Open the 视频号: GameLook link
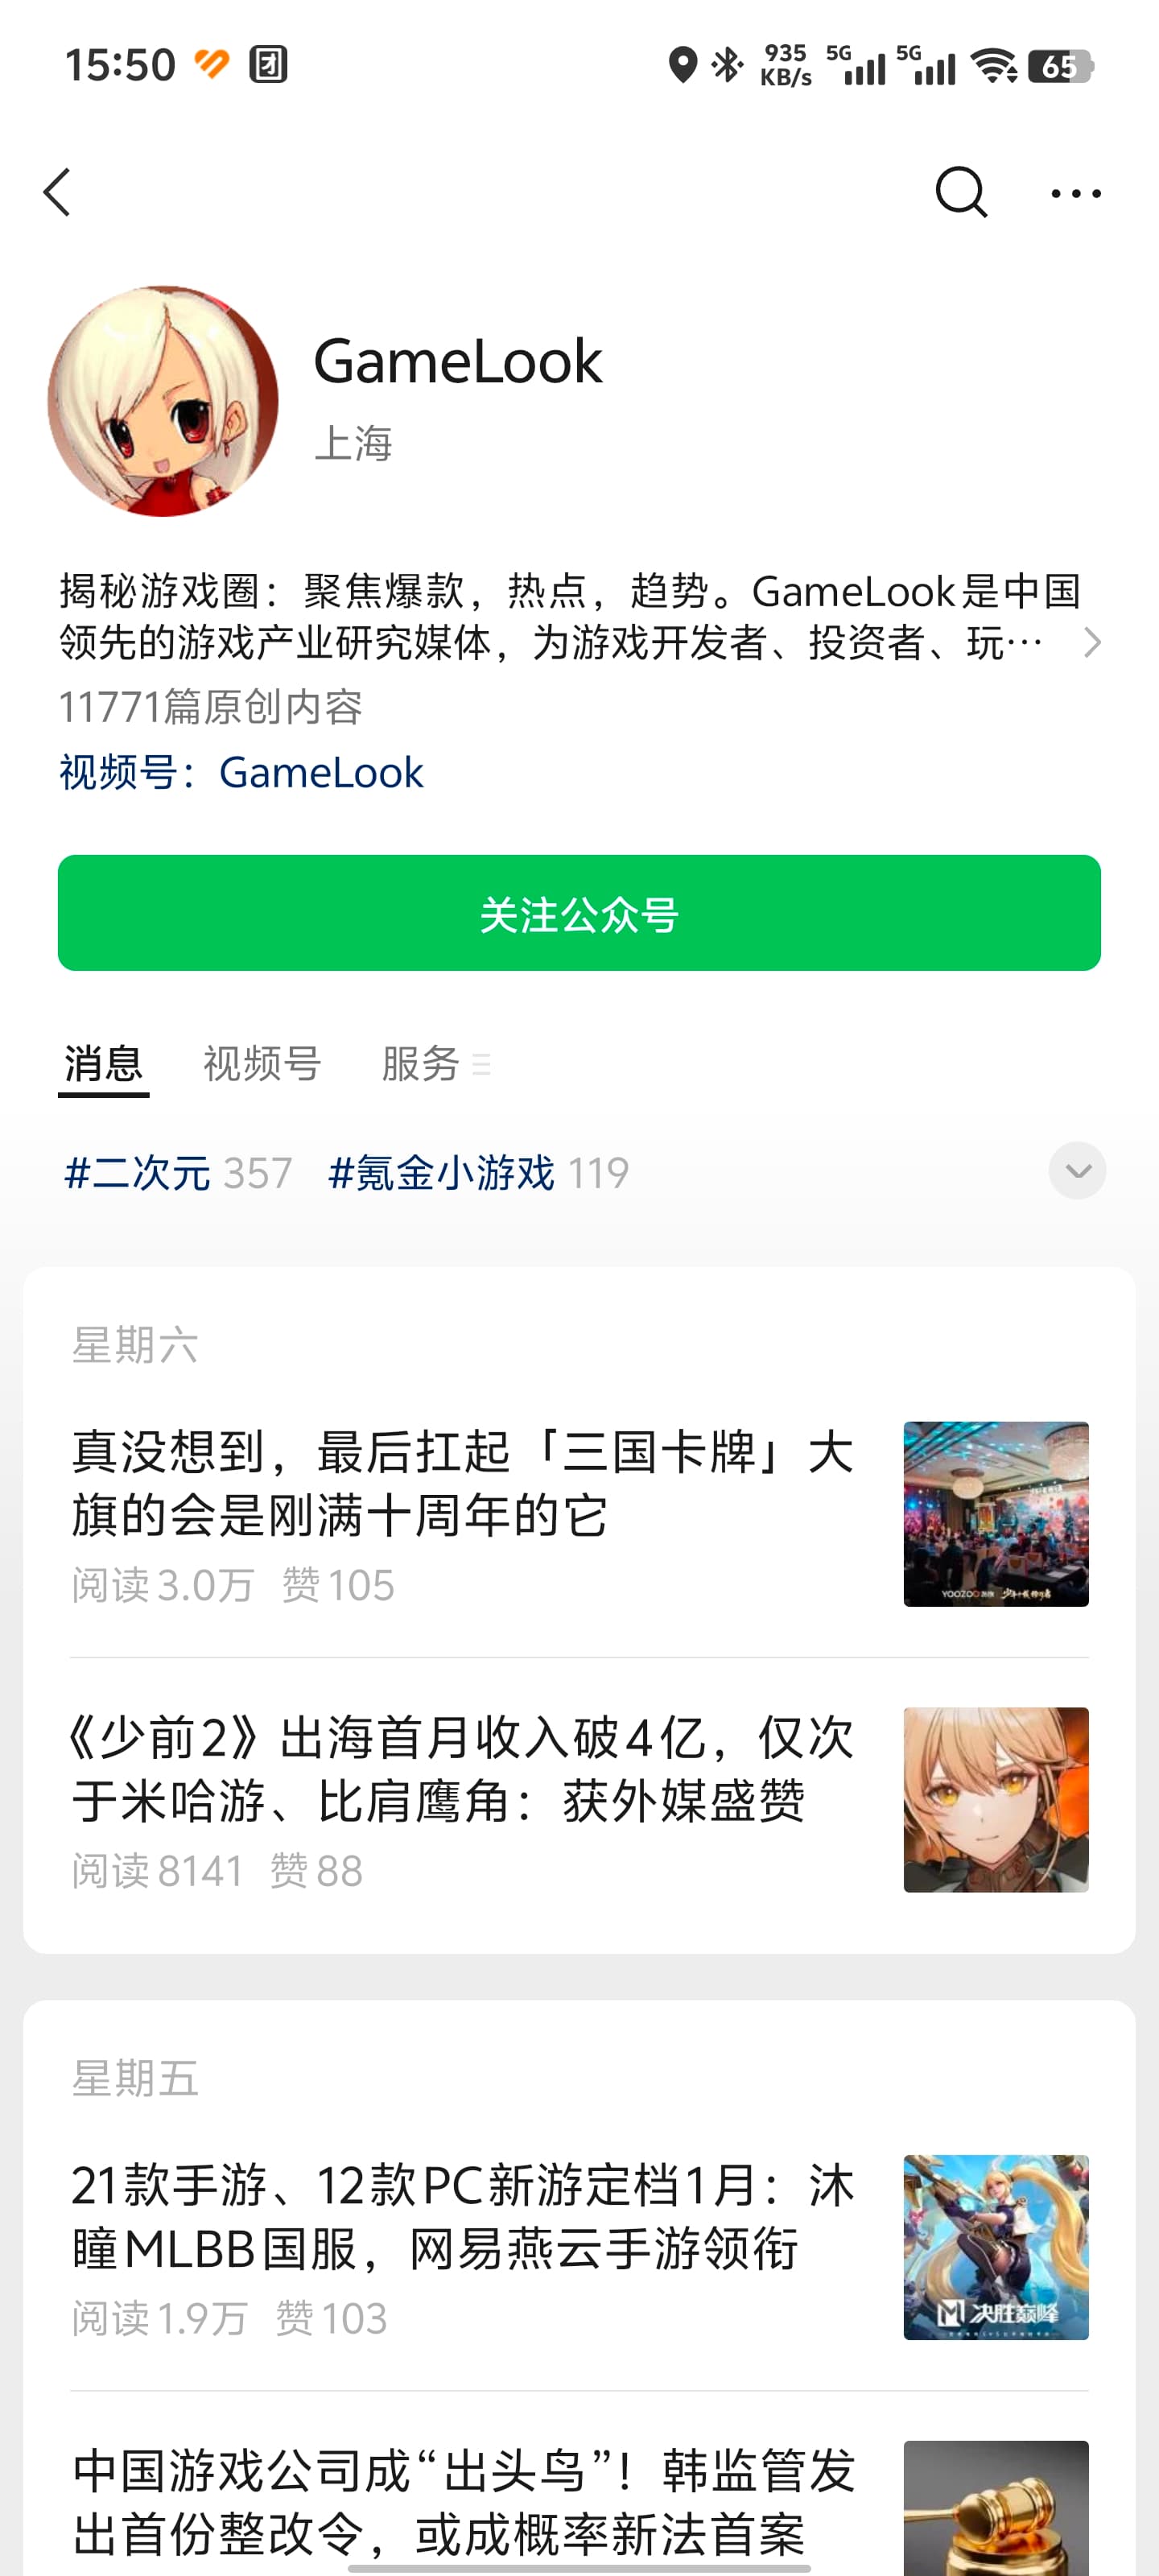This screenshot has height=2576, width=1159. tap(241, 773)
